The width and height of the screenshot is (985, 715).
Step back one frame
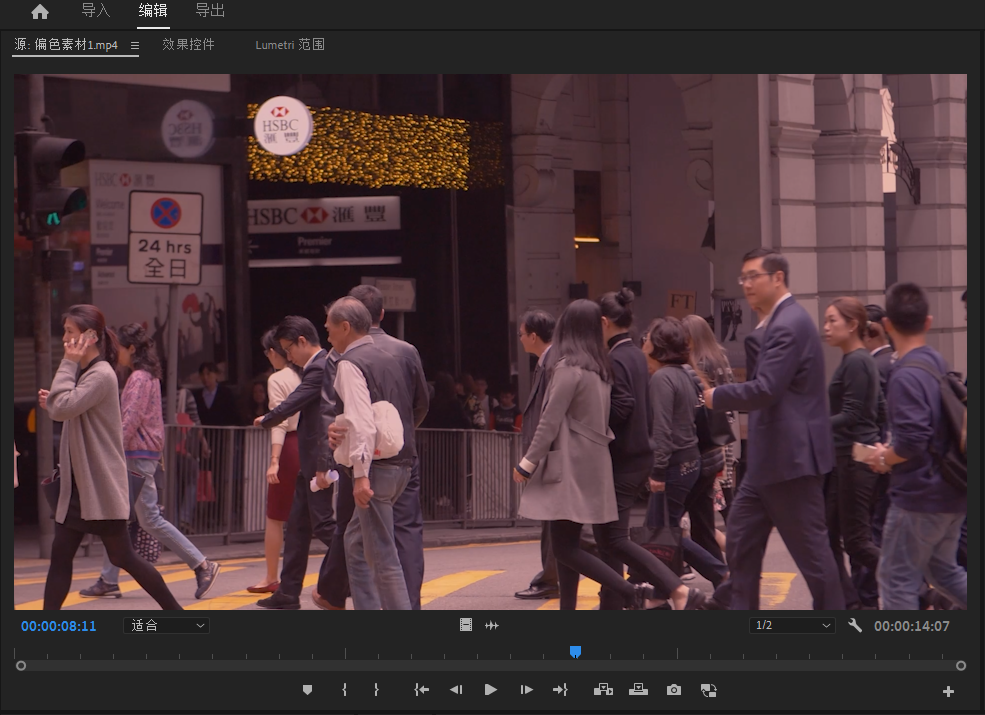point(456,690)
